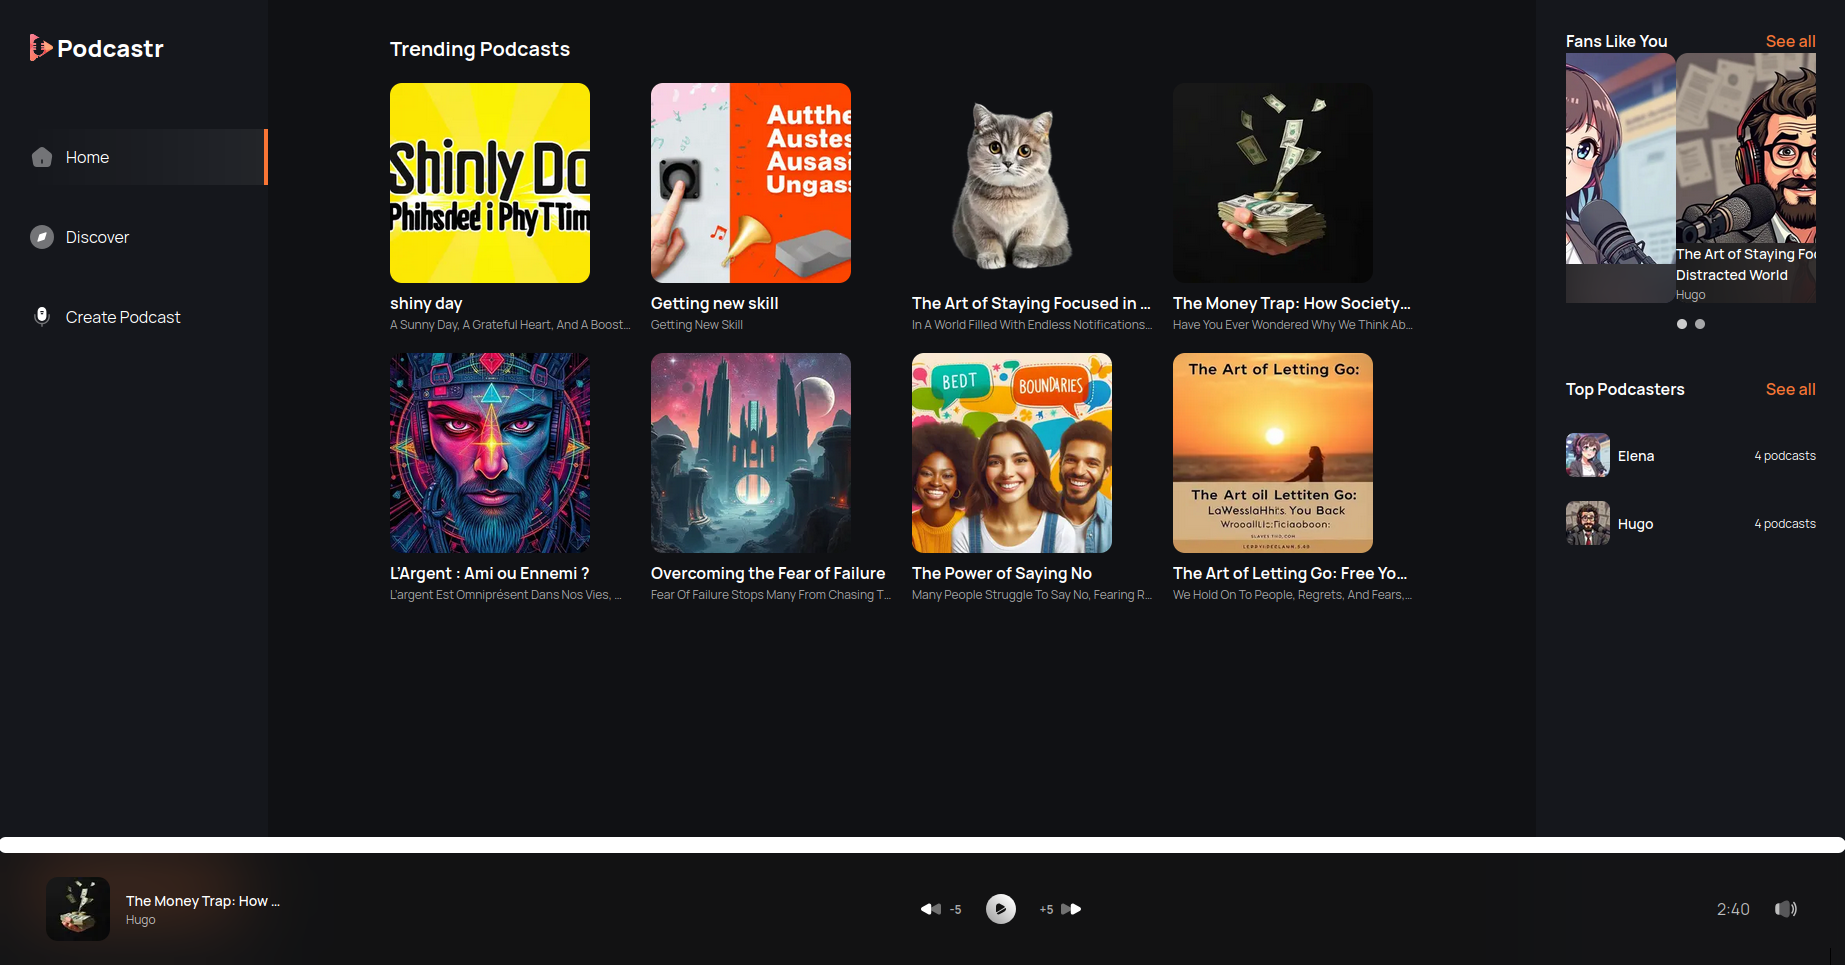1845x965 pixels.
Task: Mute audio with the speaker icon
Action: 1785,909
